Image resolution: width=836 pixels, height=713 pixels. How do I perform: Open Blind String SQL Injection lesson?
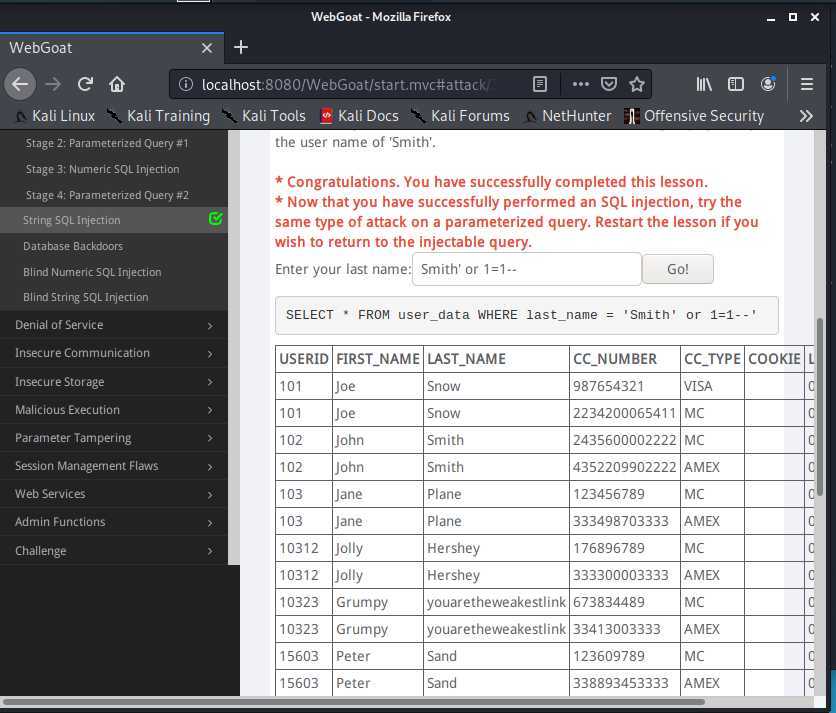pyautogui.click(x=85, y=297)
